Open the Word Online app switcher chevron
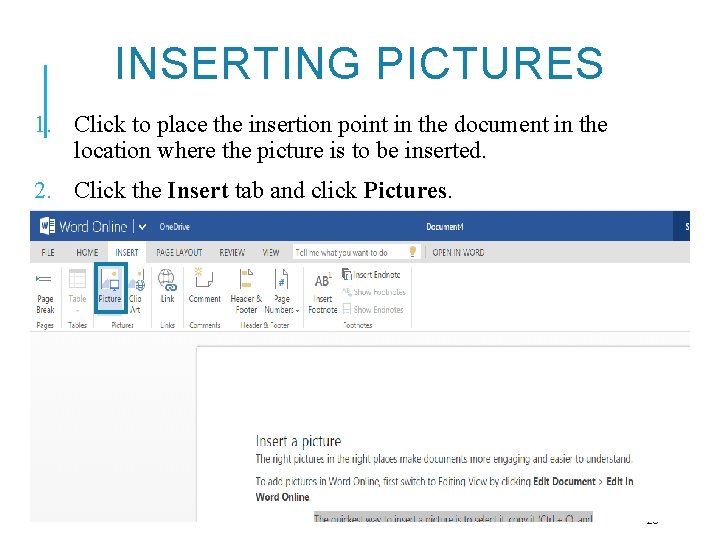Screen dimensions: 720x540 pos(142,226)
